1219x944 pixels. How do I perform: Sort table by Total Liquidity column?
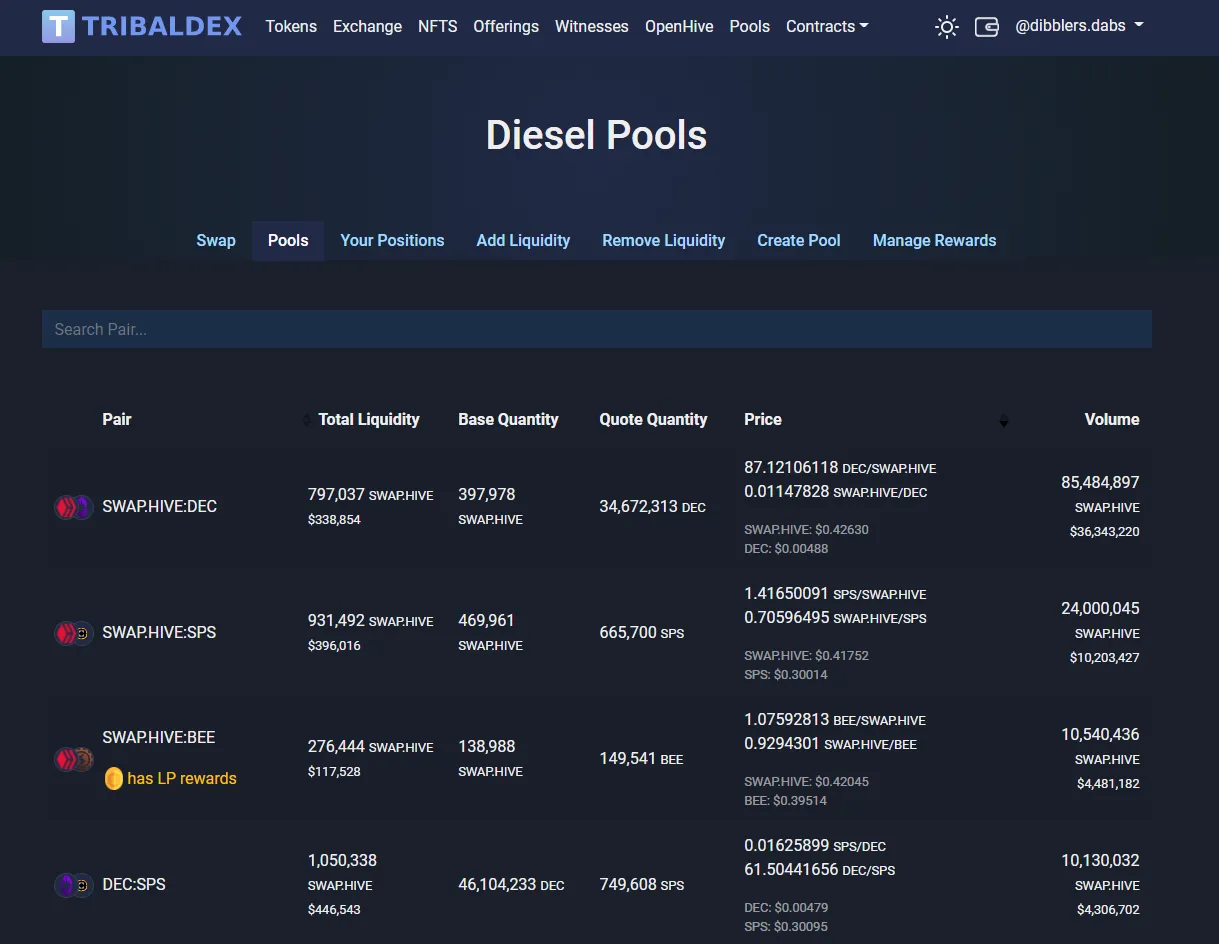click(x=368, y=419)
